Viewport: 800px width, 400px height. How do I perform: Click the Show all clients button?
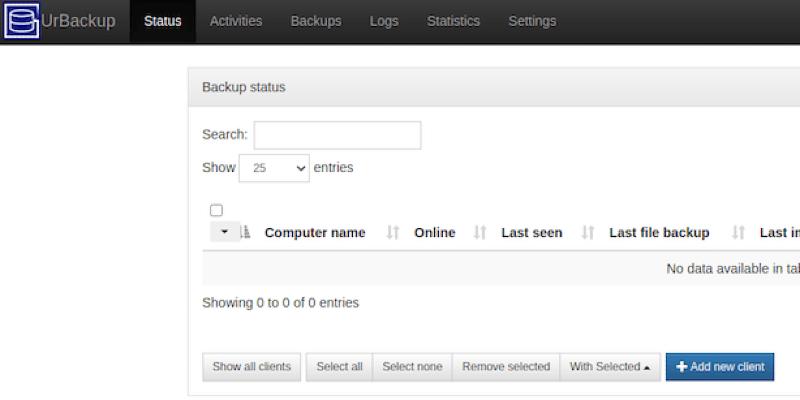click(x=252, y=367)
